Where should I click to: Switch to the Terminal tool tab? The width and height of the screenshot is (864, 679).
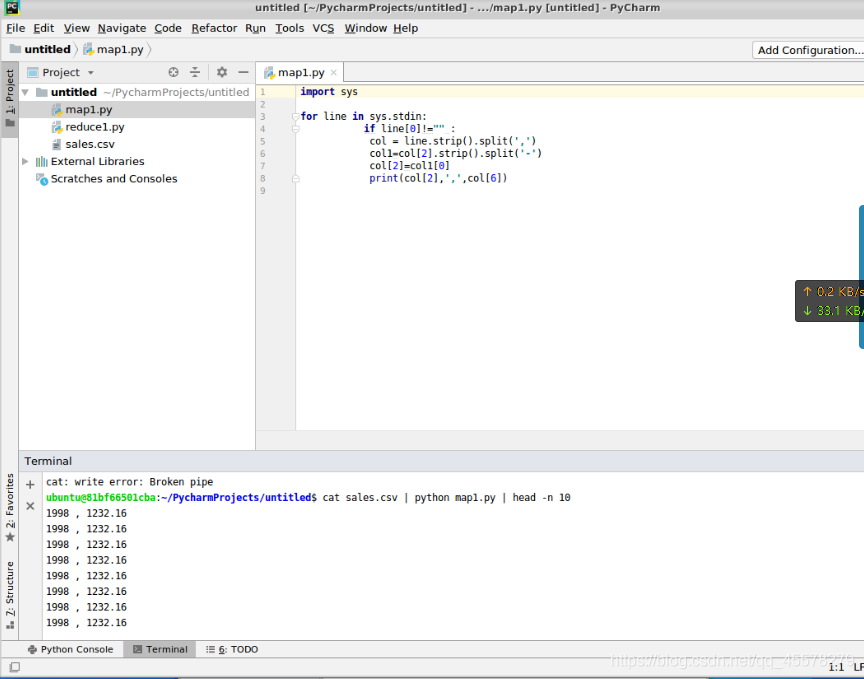click(160, 649)
